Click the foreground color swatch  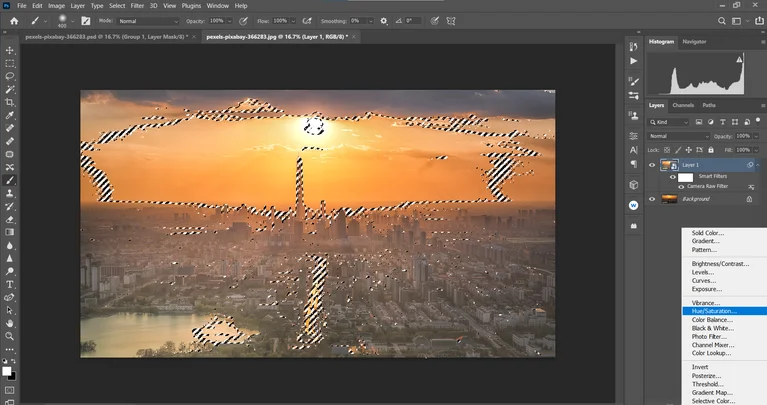(8, 370)
